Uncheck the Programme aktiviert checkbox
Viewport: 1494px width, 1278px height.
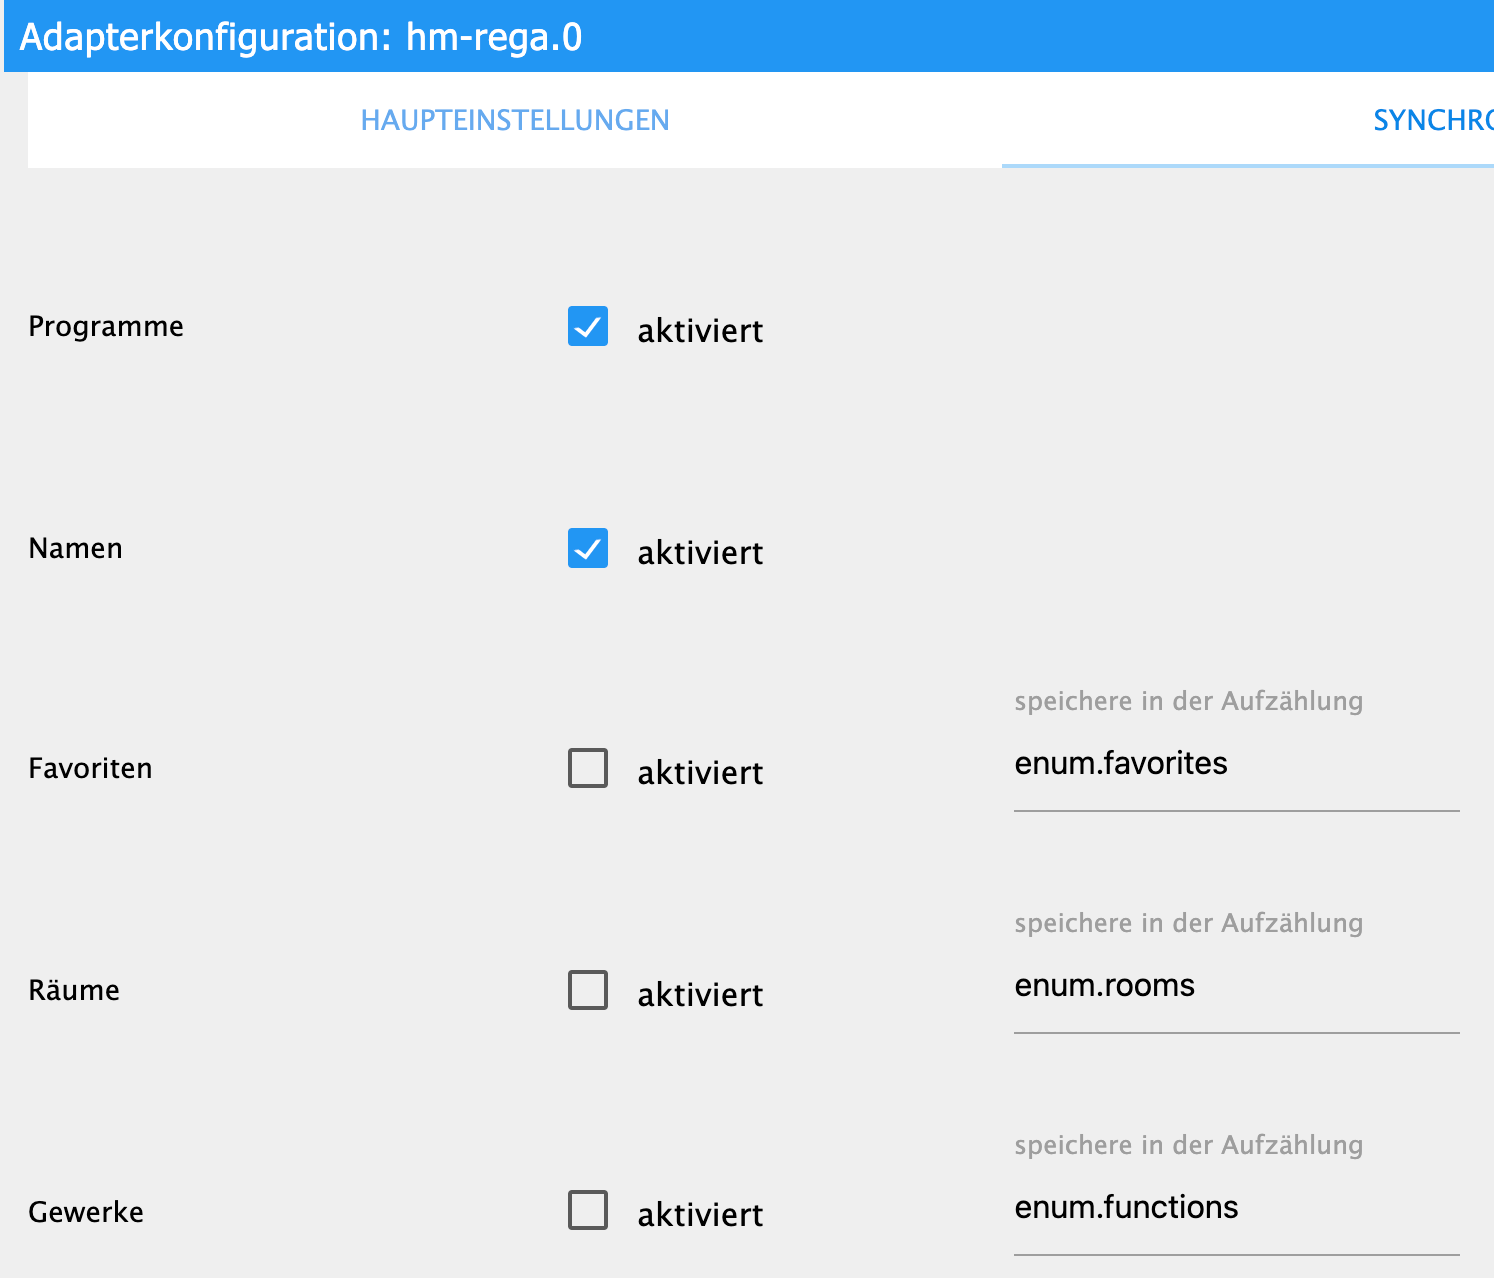[588, 327]
